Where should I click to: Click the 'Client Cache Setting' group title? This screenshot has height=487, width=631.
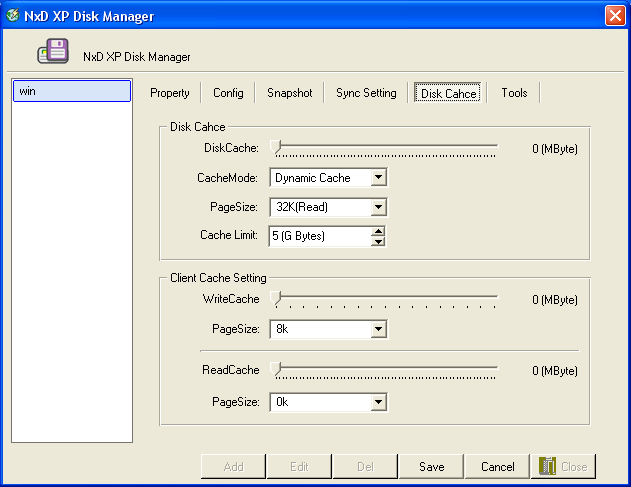(218, 278)
